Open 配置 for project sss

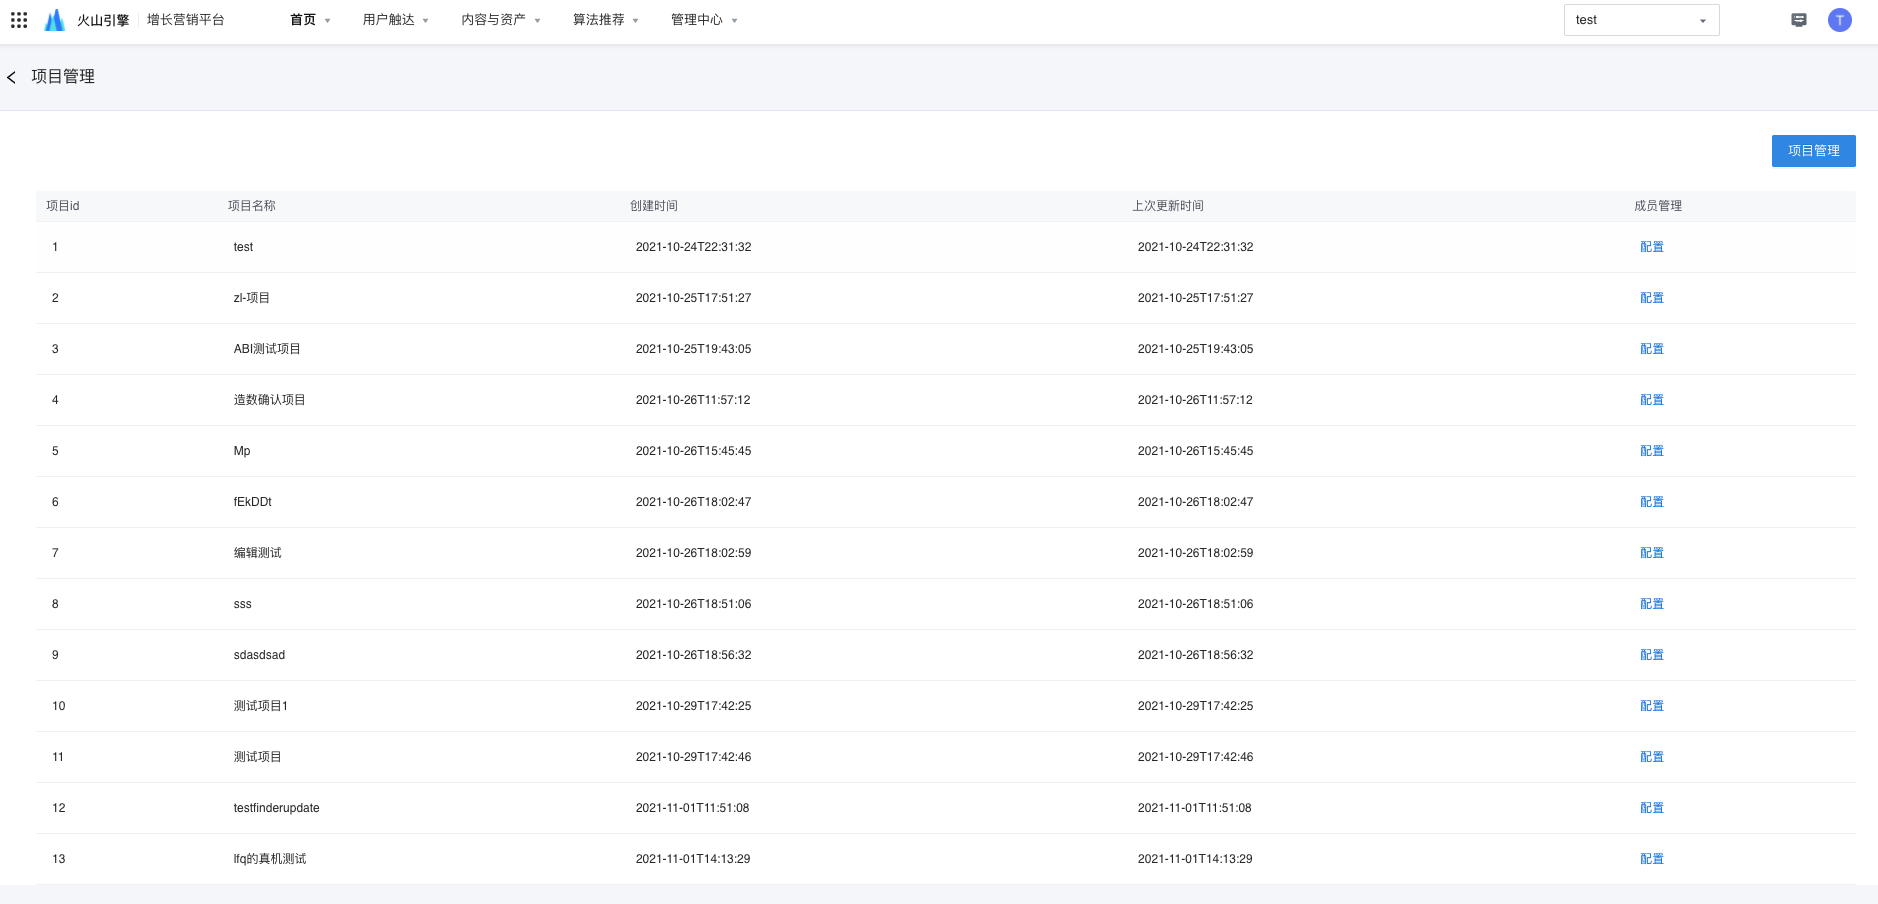(1651, 604)
